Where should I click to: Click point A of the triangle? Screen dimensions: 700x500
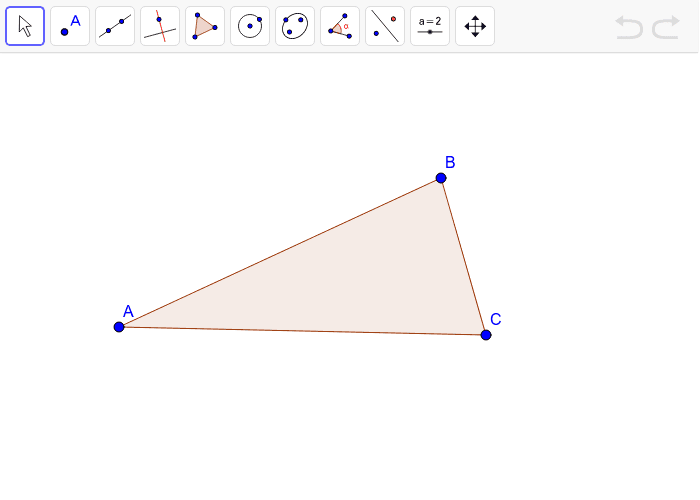119,327
